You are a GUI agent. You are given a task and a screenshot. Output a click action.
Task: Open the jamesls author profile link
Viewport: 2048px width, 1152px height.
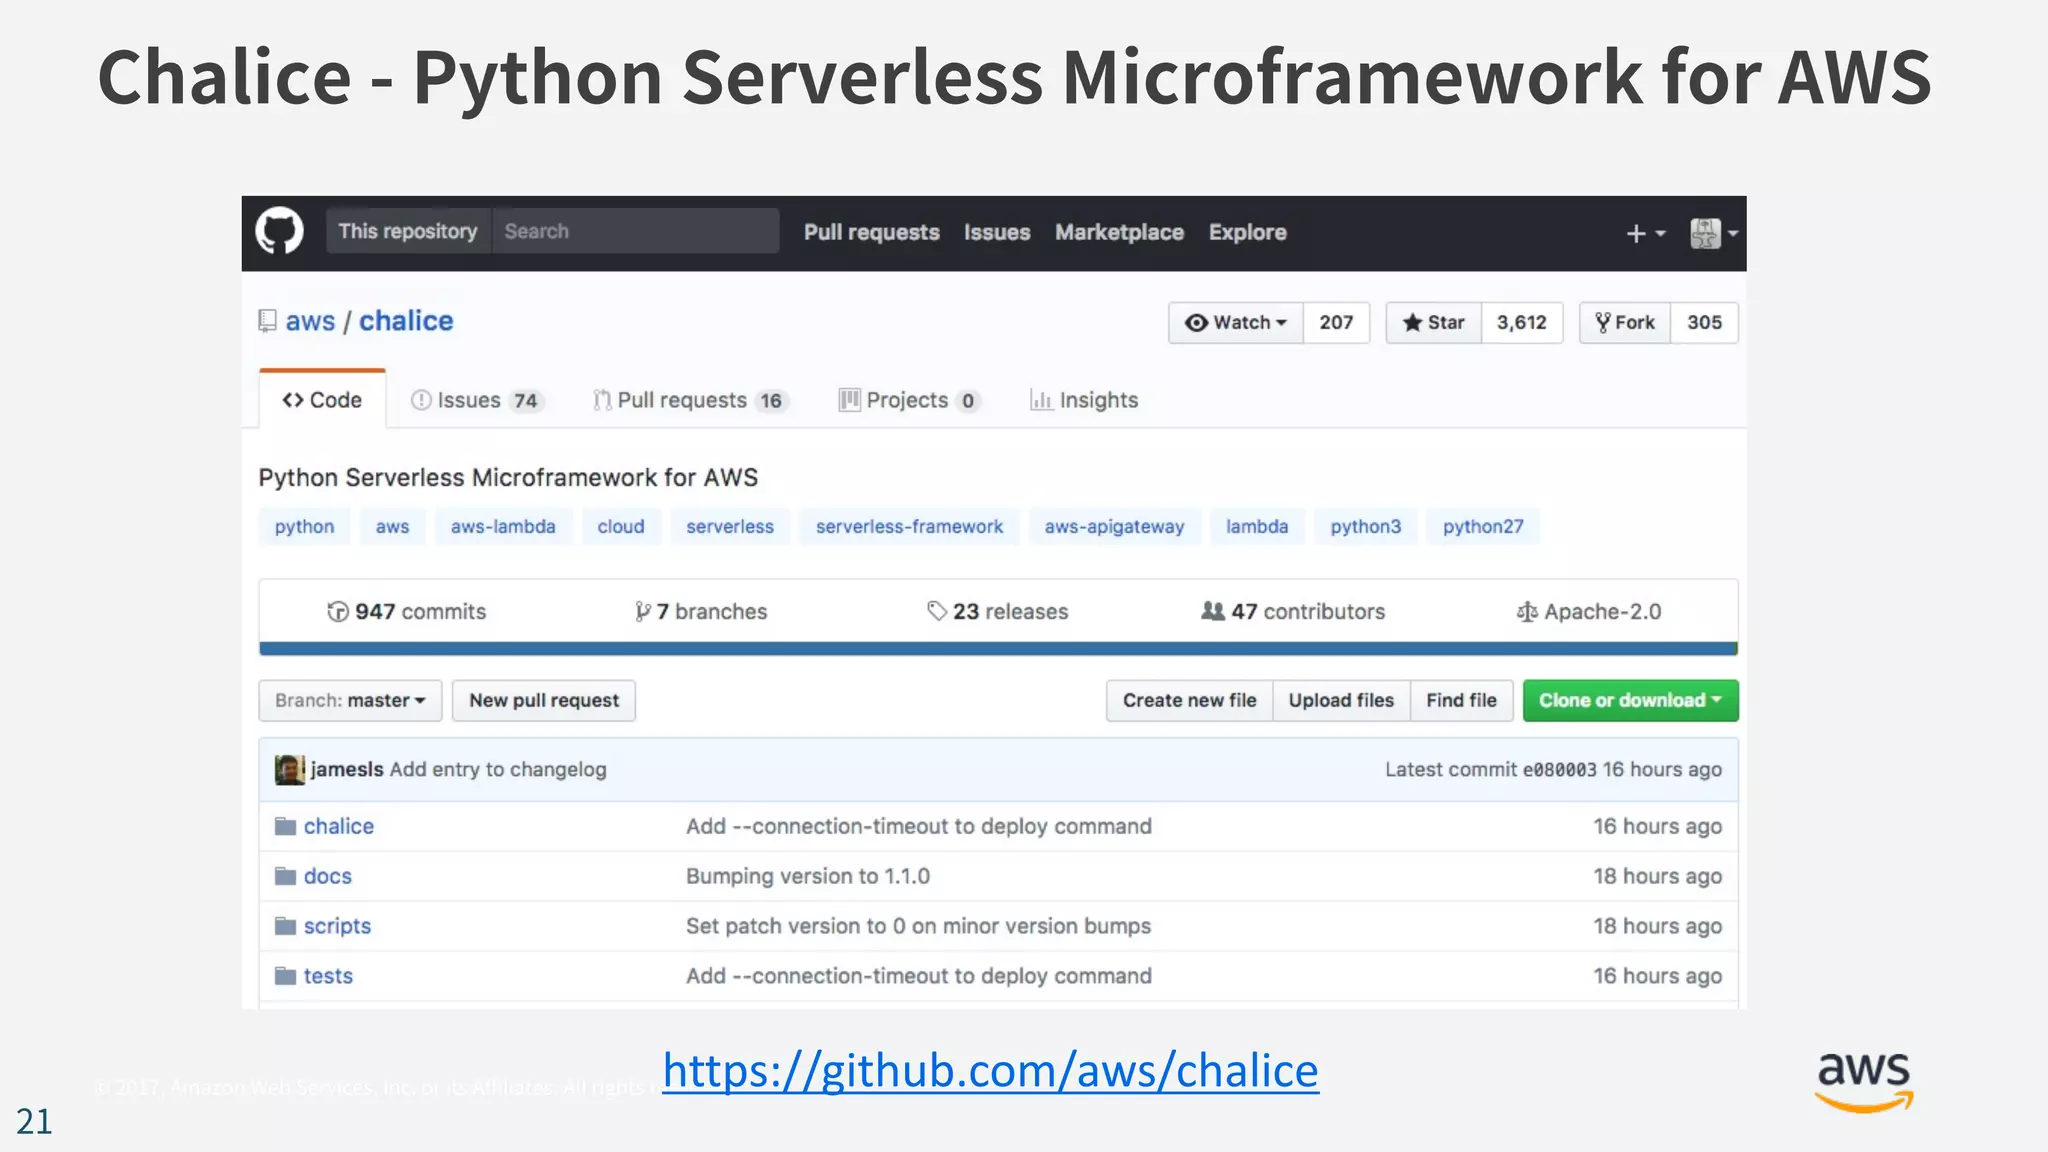pos(347,769)
